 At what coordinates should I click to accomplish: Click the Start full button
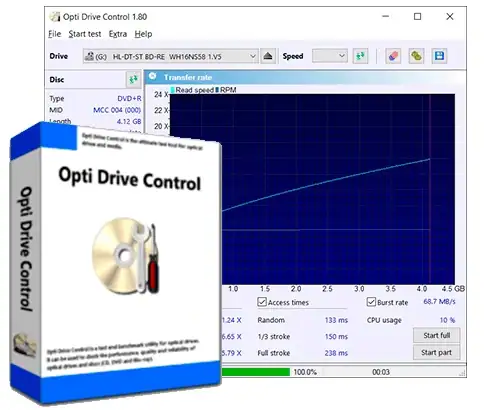click(x=437, y=335)
